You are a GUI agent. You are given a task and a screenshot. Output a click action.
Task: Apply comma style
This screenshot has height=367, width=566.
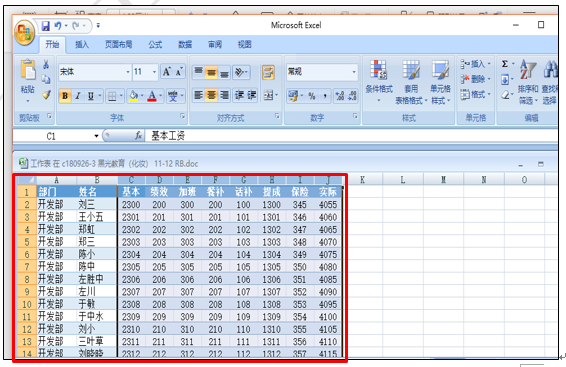[x=325, y=96]
